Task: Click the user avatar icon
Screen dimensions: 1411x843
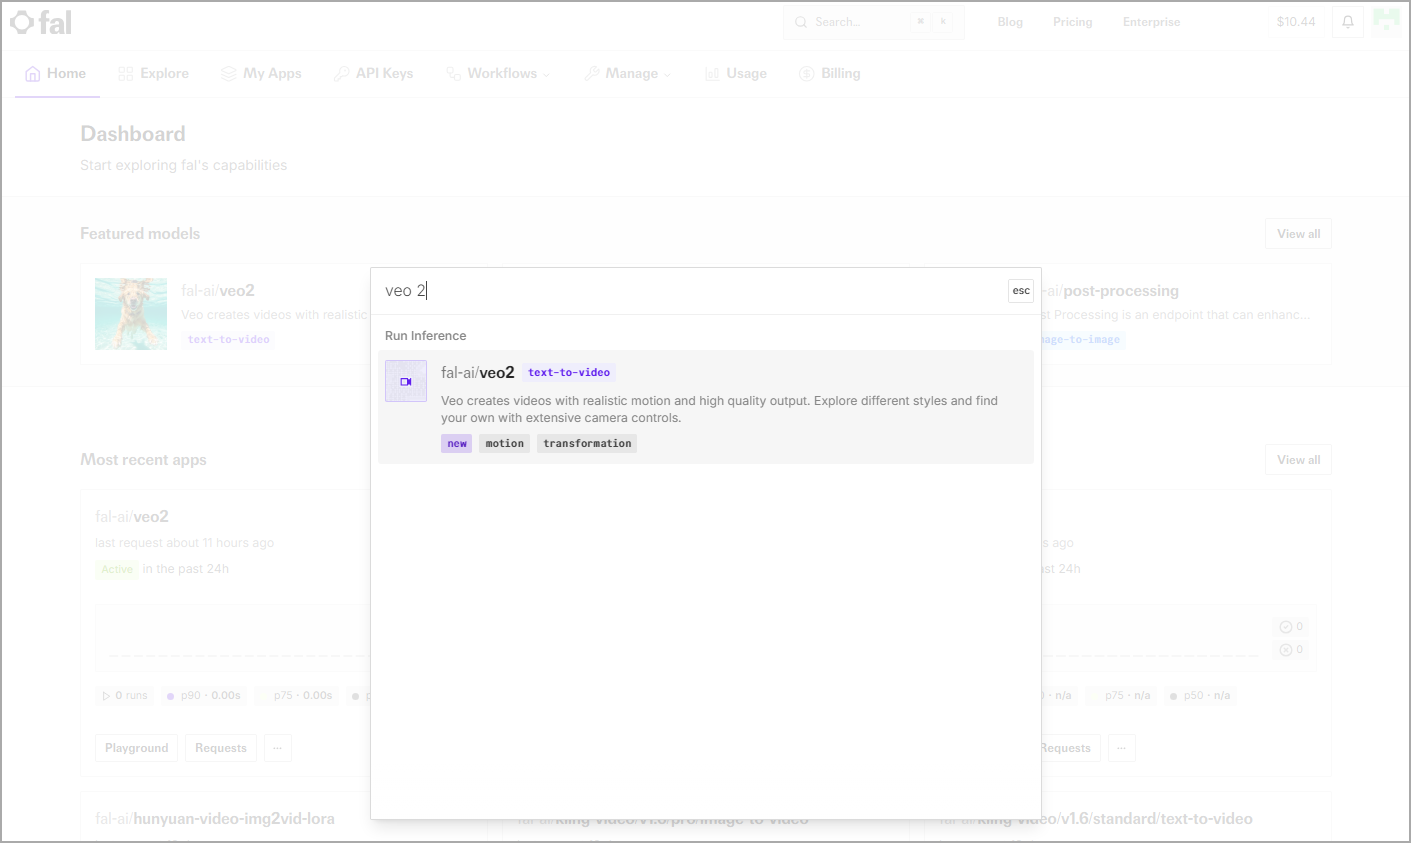Action: click(1387, 21)
